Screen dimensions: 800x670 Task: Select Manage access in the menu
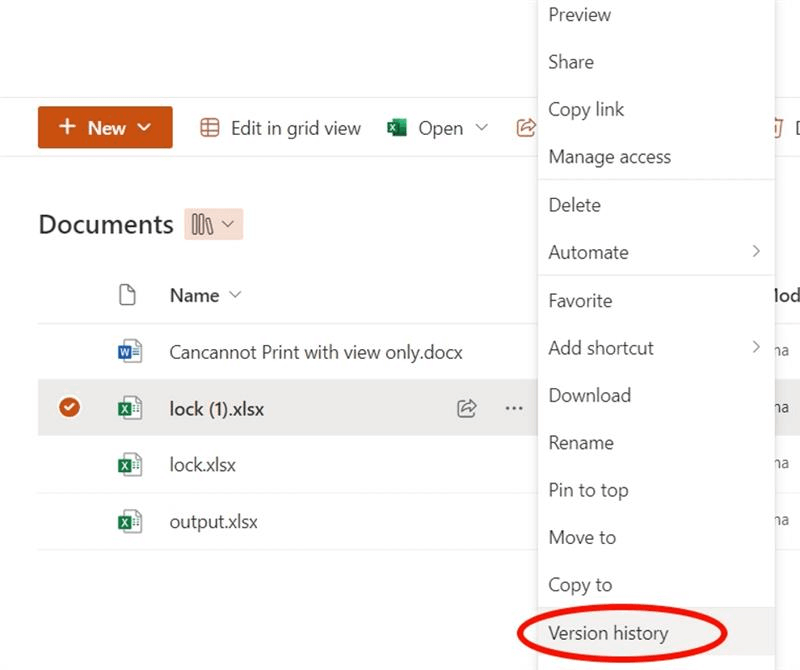pos(657,157)
